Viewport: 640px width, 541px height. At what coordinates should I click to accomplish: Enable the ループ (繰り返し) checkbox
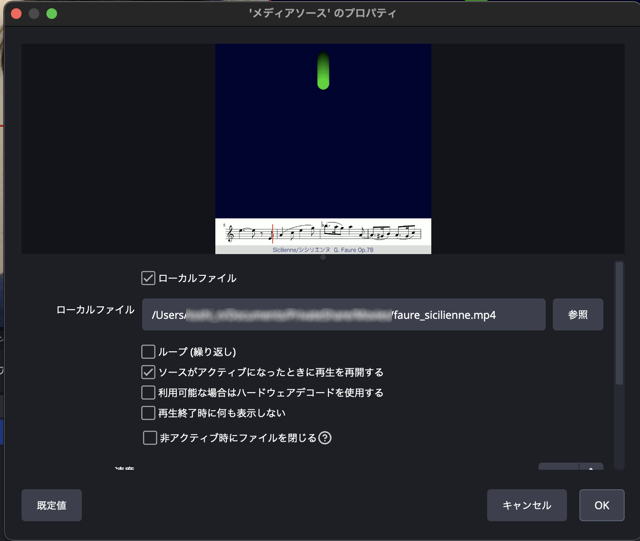(x=149, y=352)
